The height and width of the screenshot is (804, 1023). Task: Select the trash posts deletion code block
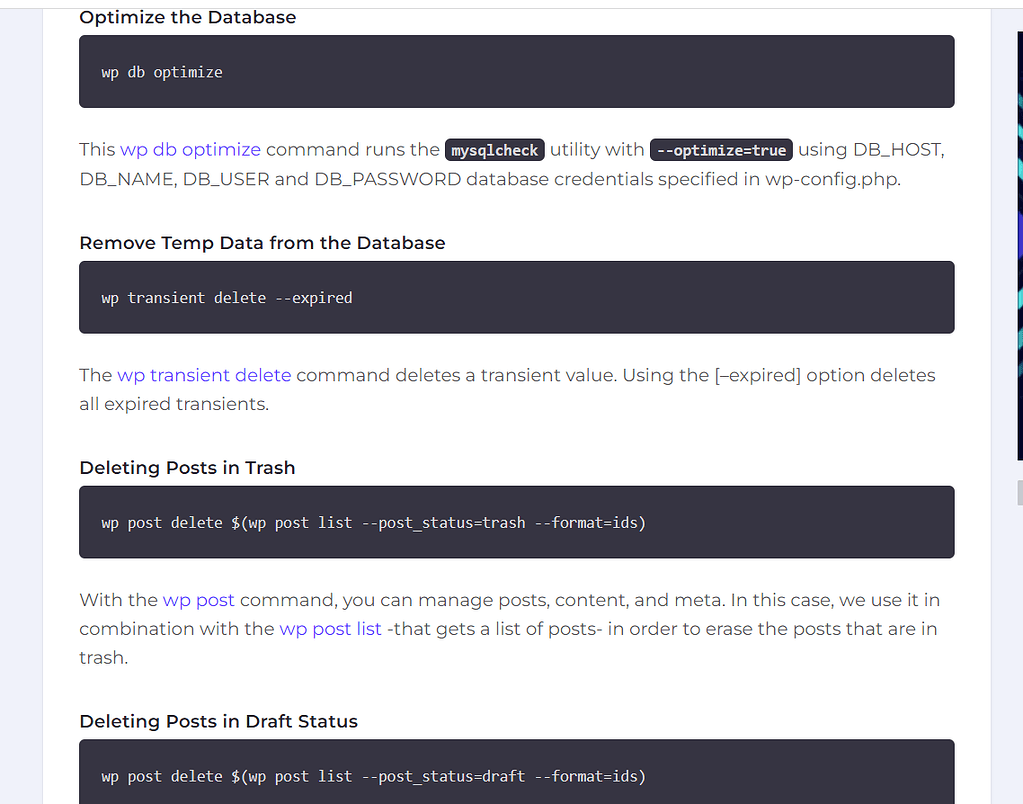pyautogui.click(x=516, y=522)
